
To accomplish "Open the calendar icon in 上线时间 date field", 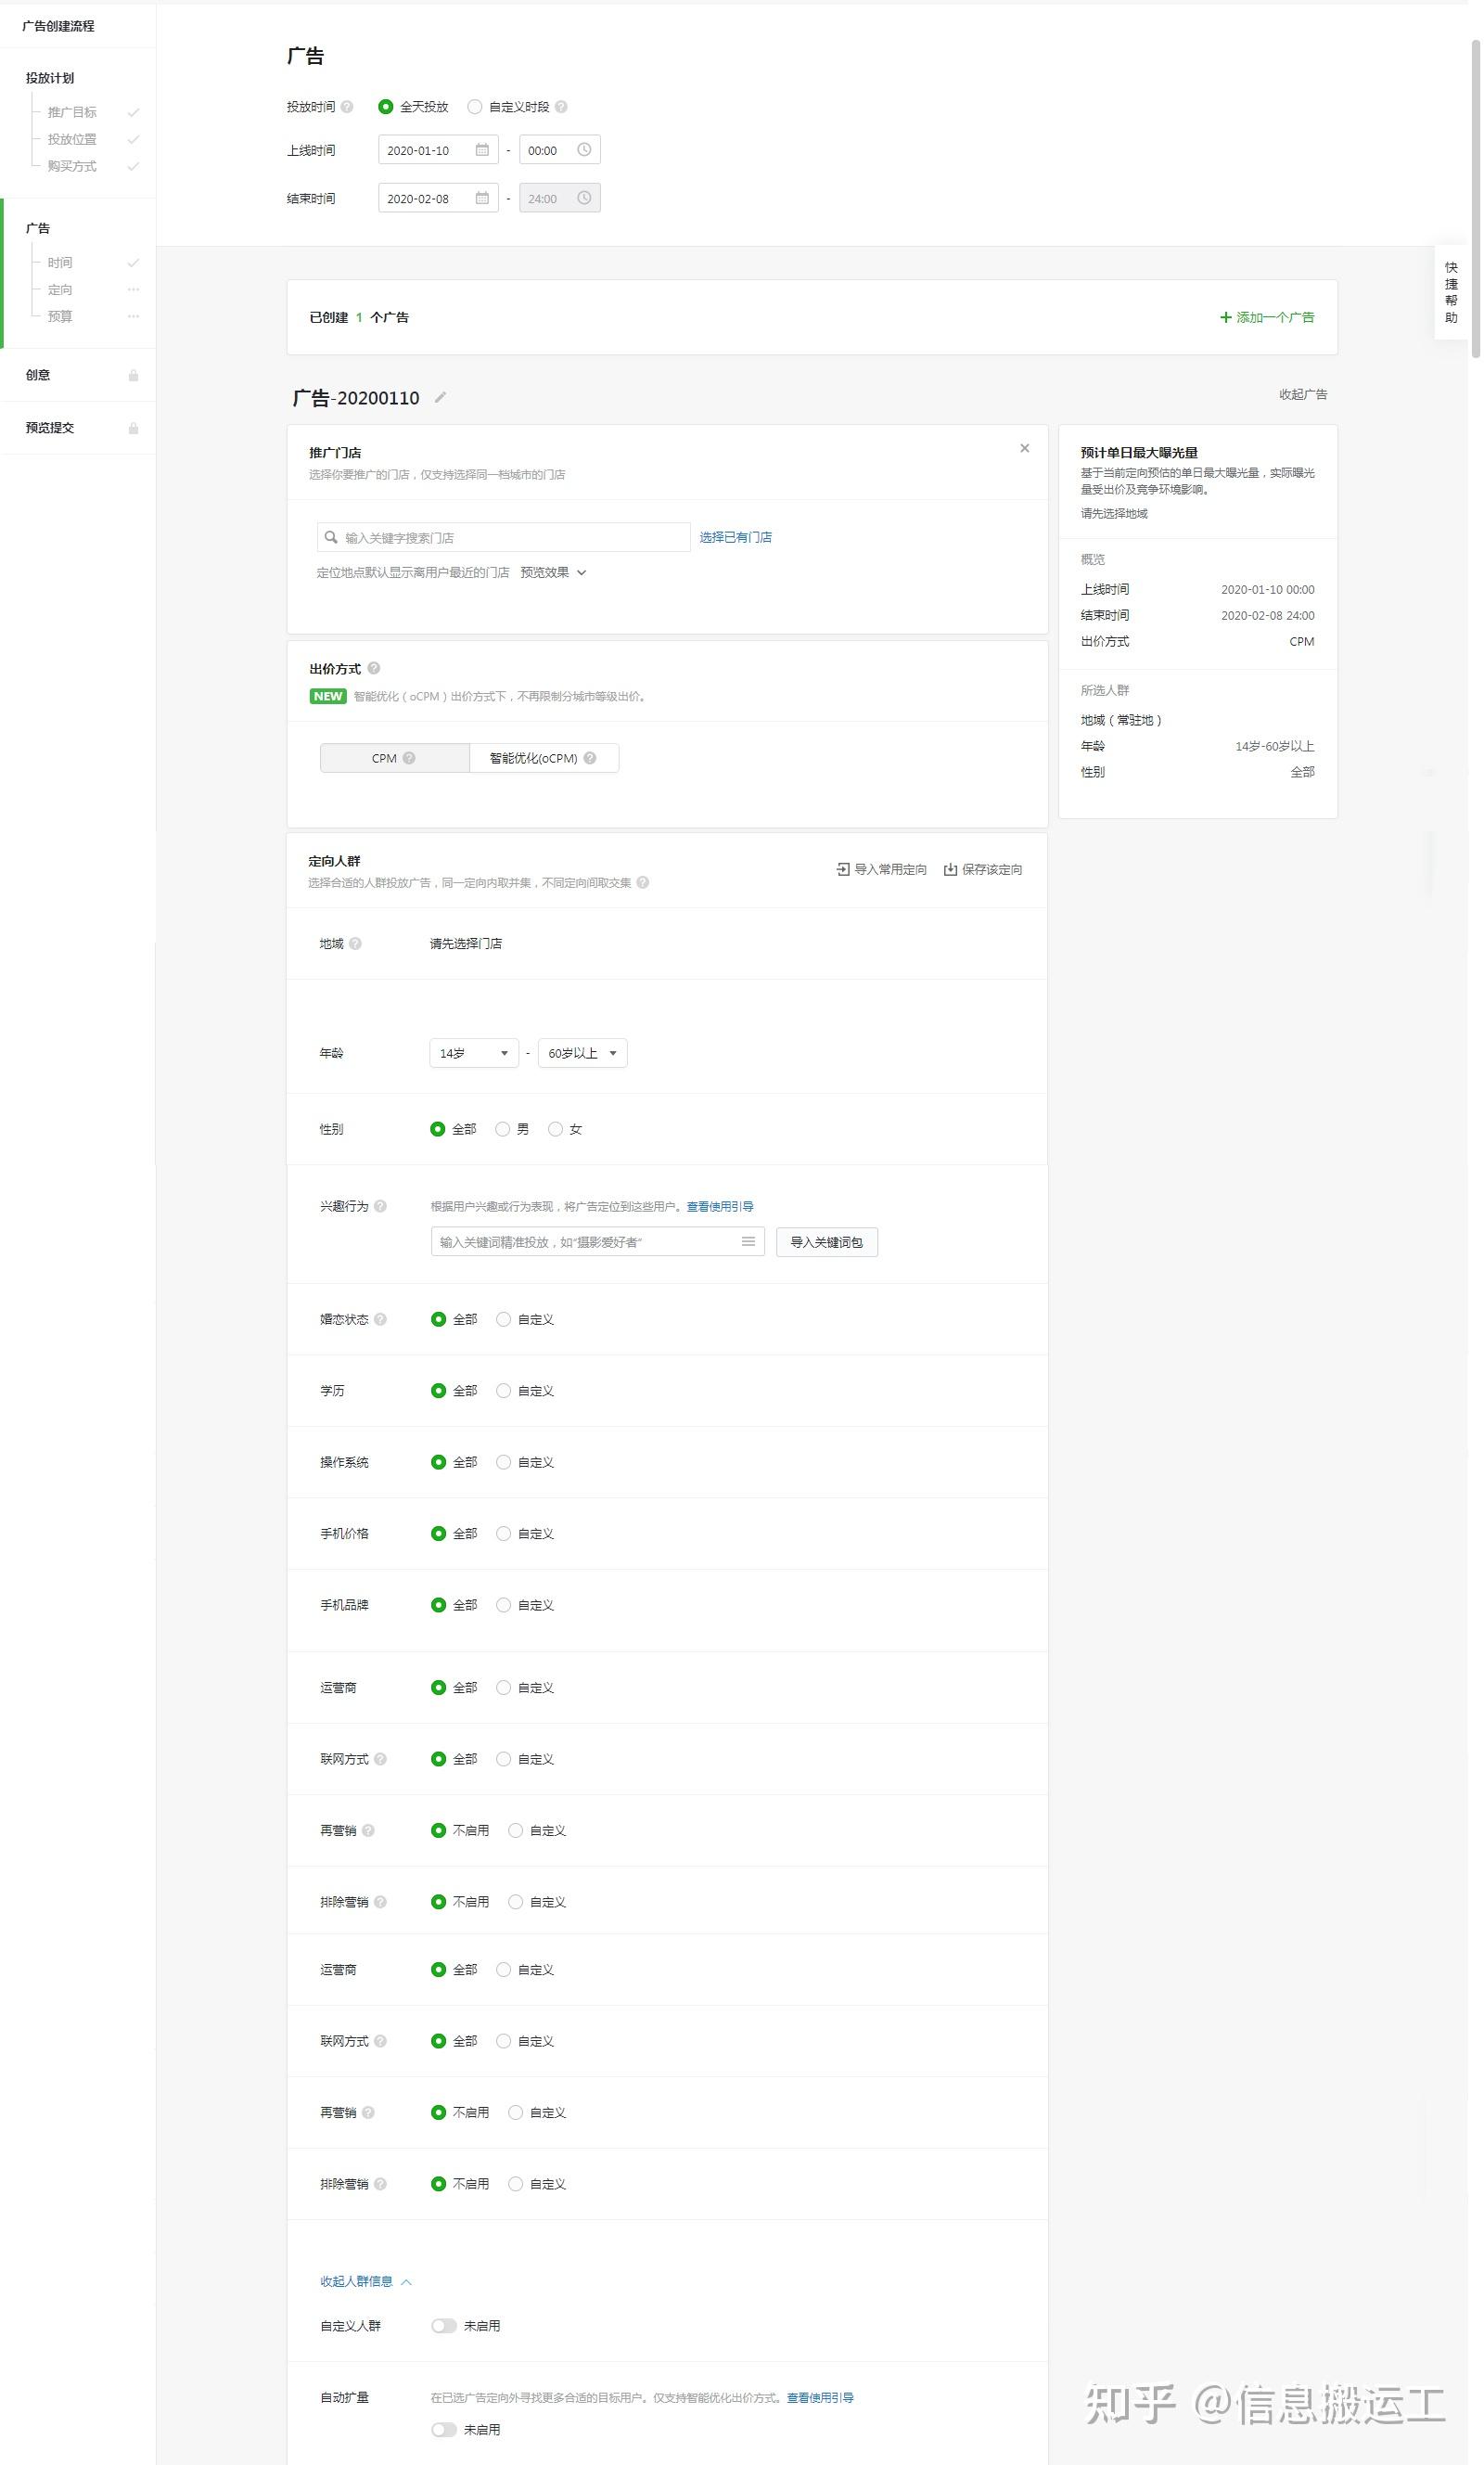I will click(482, 150).
